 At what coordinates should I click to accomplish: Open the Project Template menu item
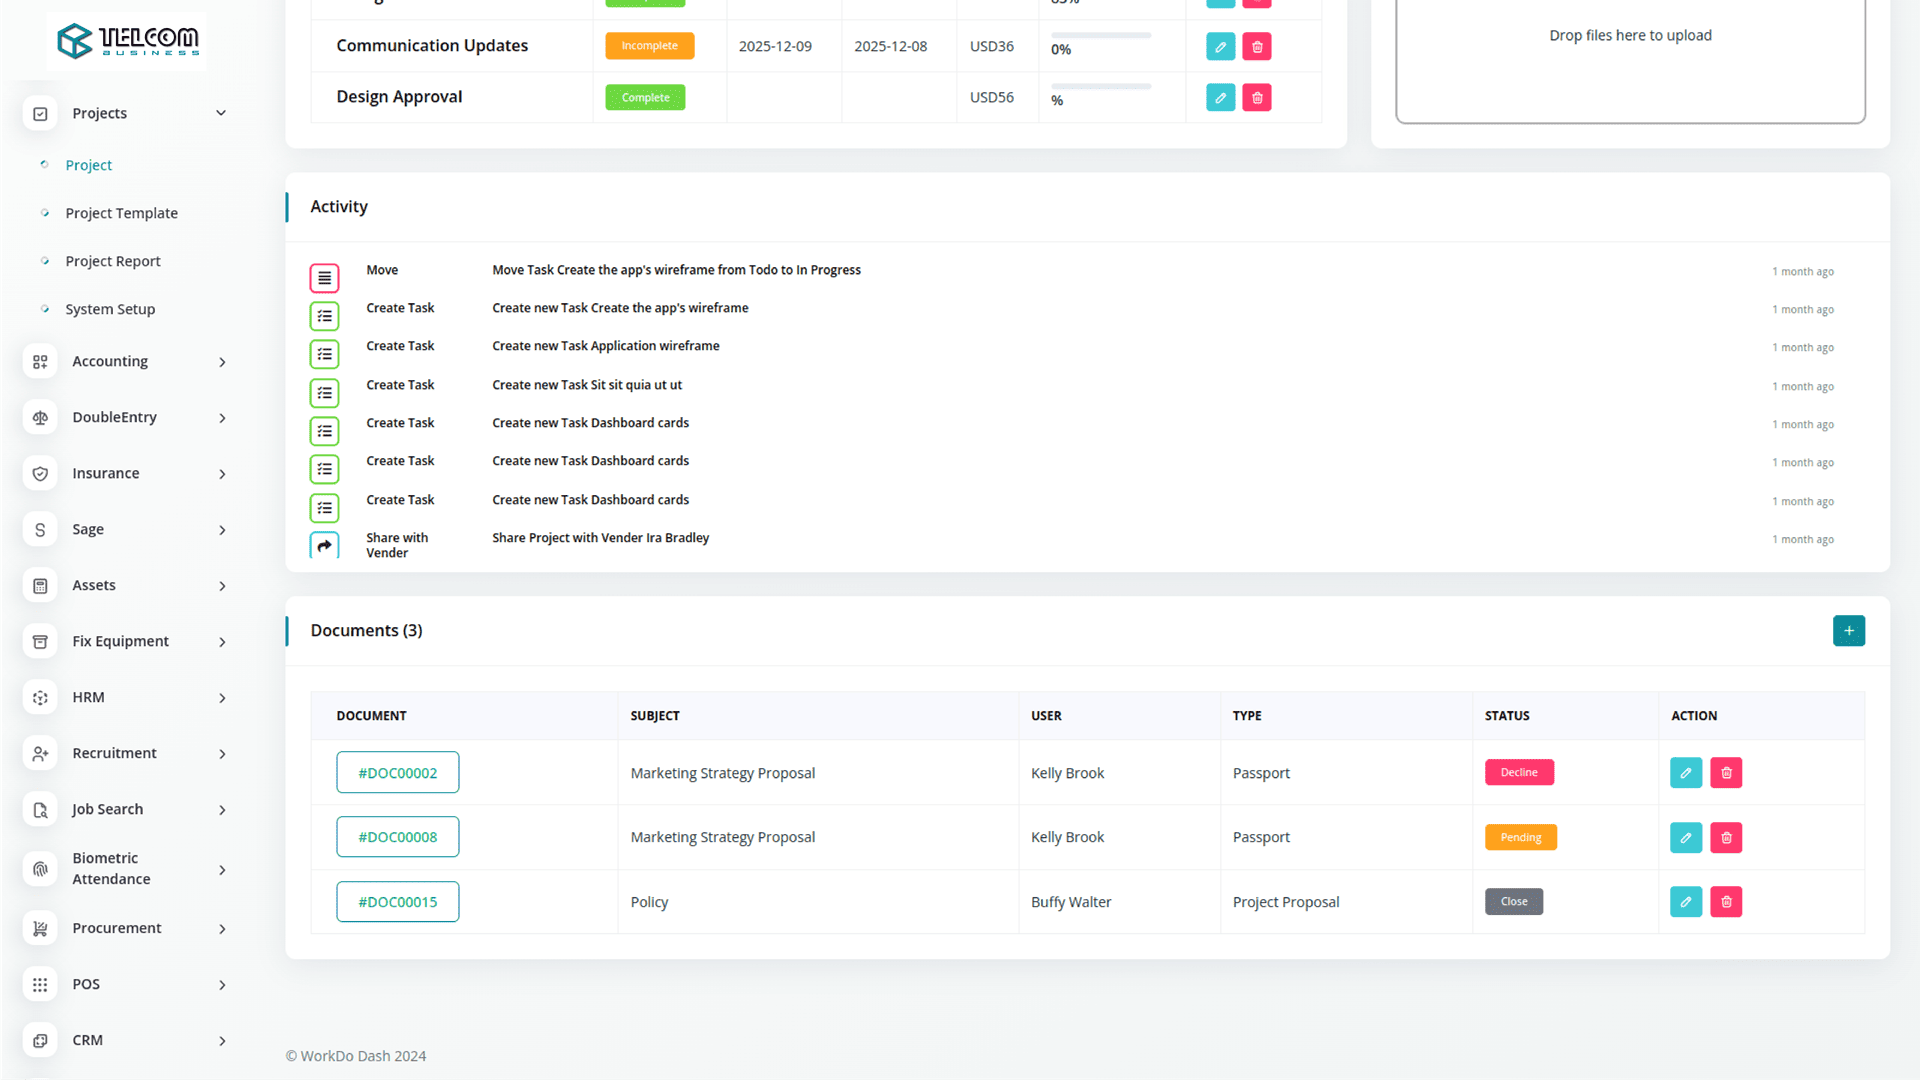pos(121,213)
